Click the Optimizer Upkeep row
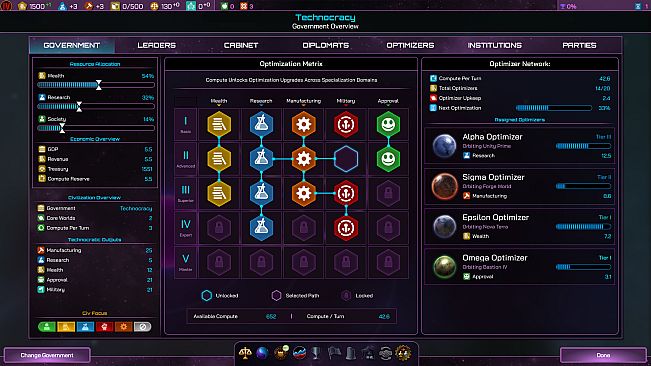651x366 pixels. click(520, 98)
